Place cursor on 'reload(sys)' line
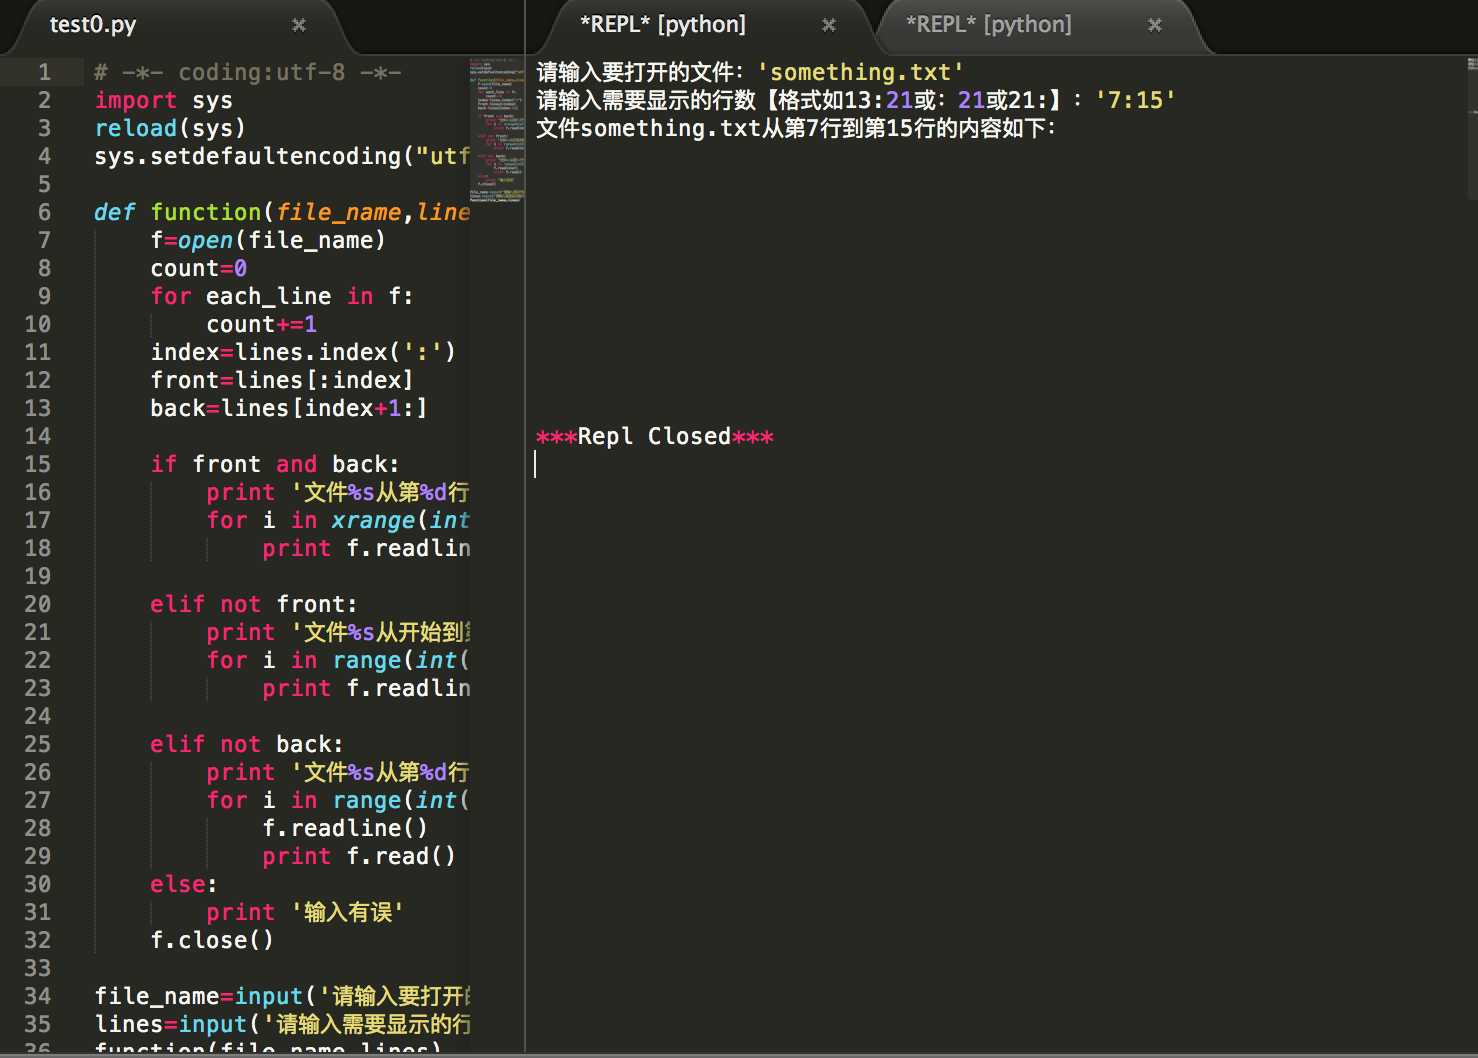Image resolution: width=1478 pixels, height=1058 pixels. (169, 128)
